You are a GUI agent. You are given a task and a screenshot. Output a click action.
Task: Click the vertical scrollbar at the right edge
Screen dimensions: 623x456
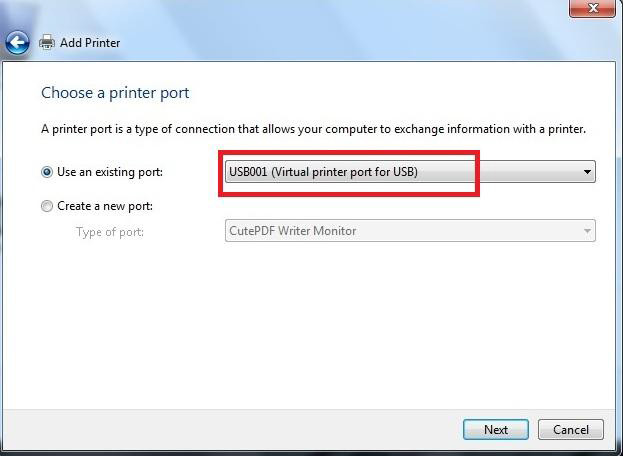pyautogui.click(x=618, y=250)
